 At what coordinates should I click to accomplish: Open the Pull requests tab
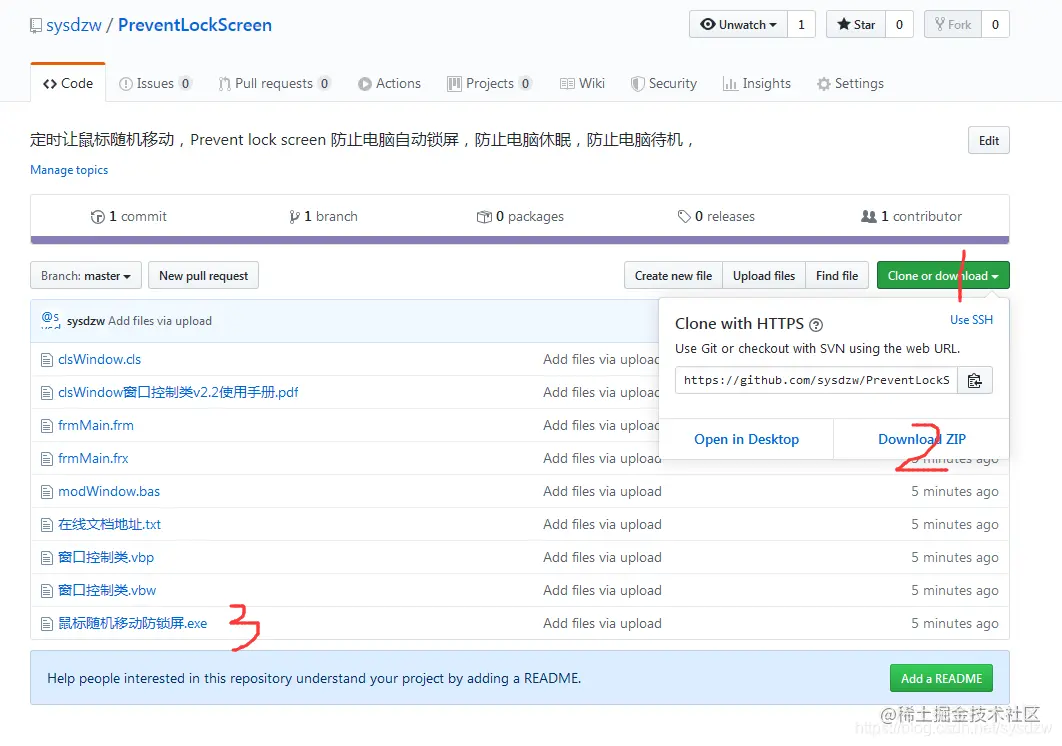[x=274, y=83]
